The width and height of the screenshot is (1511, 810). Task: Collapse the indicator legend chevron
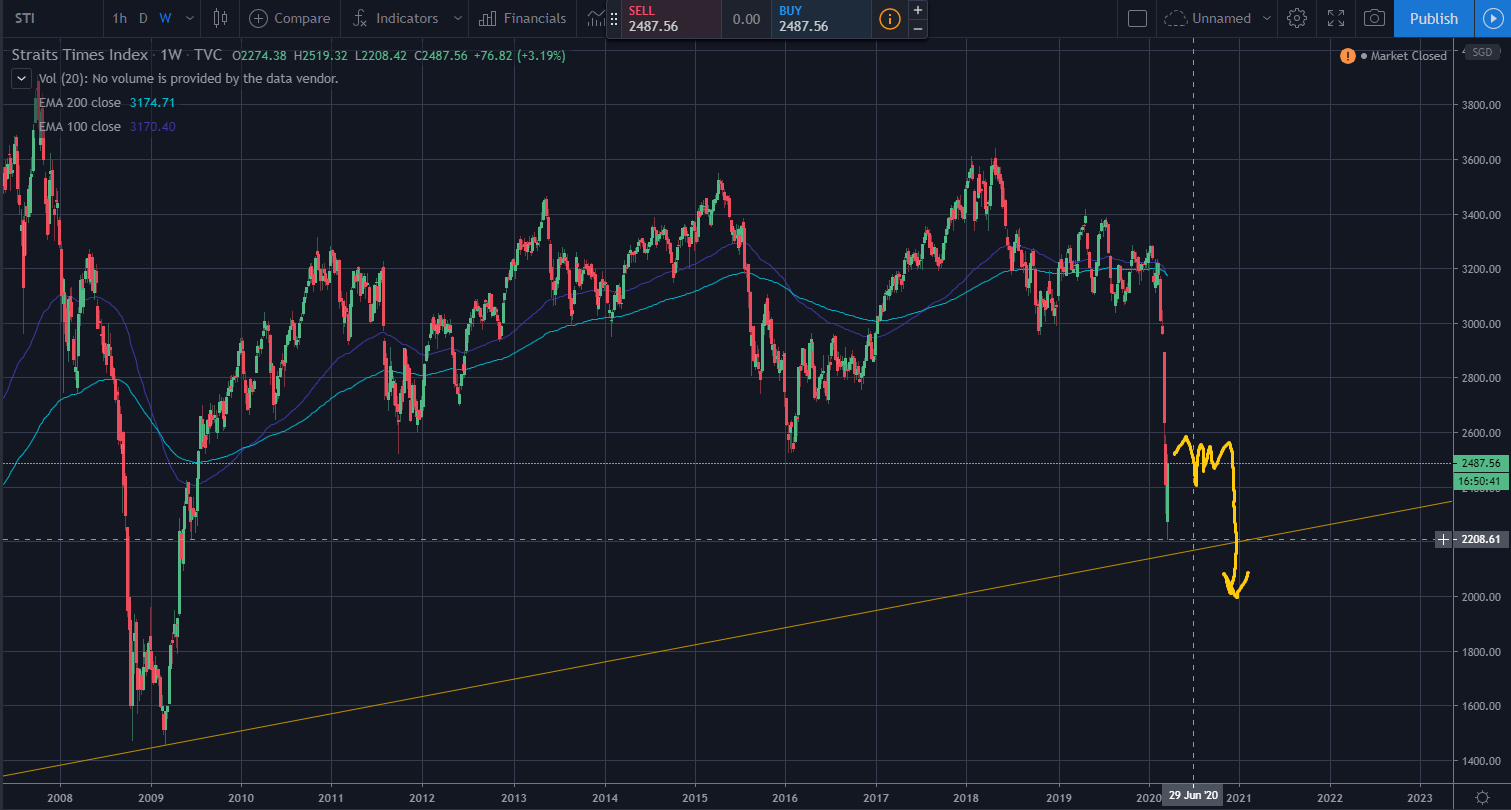[20, 78]
